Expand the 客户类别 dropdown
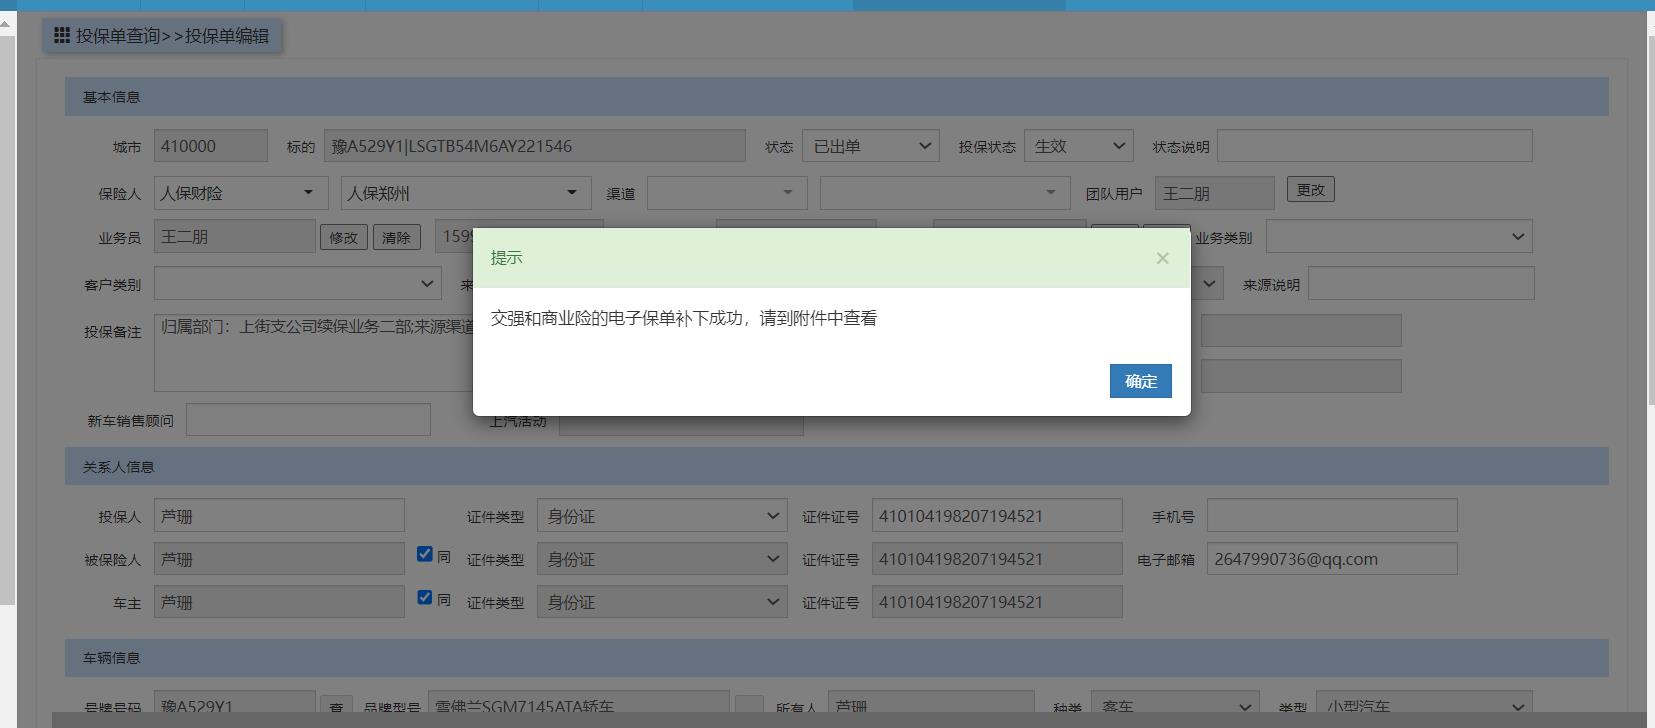 (297, 284)
